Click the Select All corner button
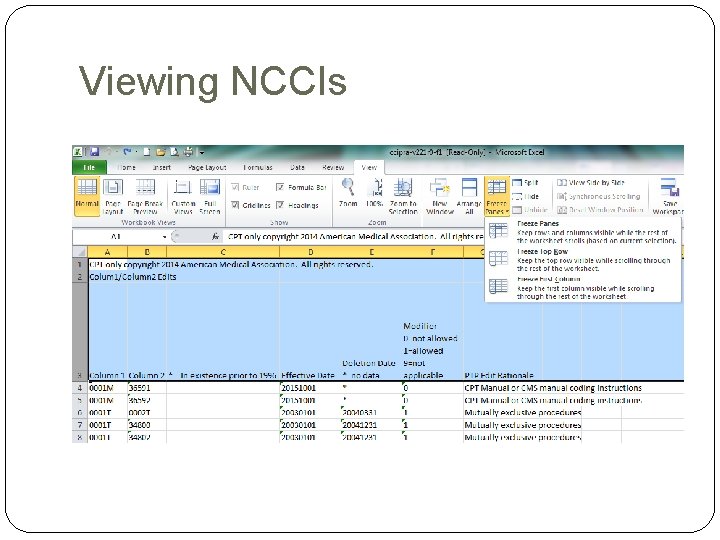 click(80, 252)
